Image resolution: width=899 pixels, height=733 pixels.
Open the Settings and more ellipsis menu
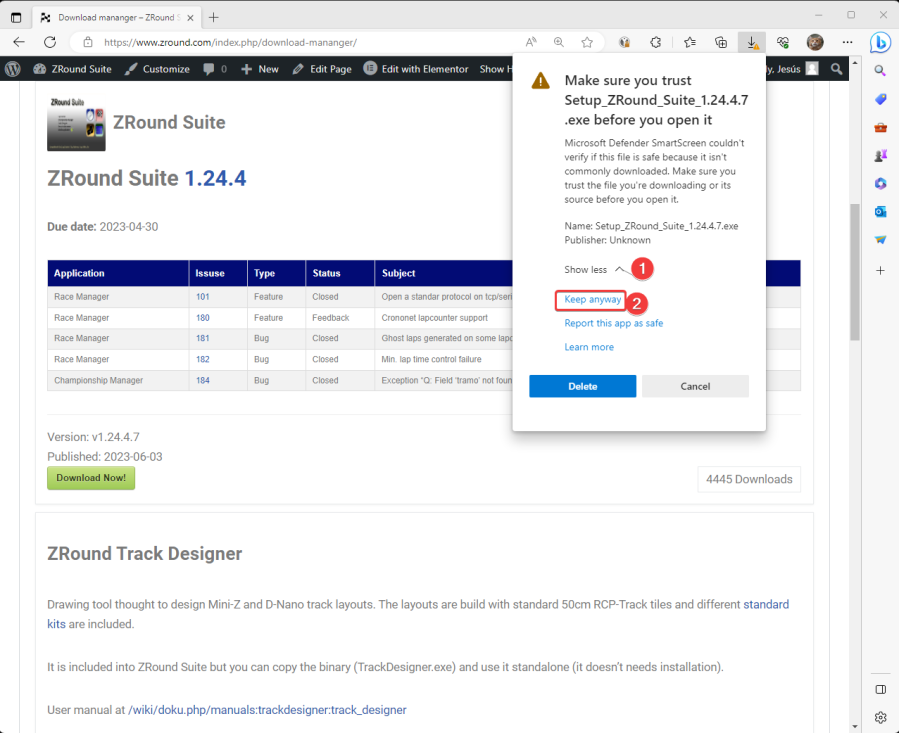(x=847, y=42)
